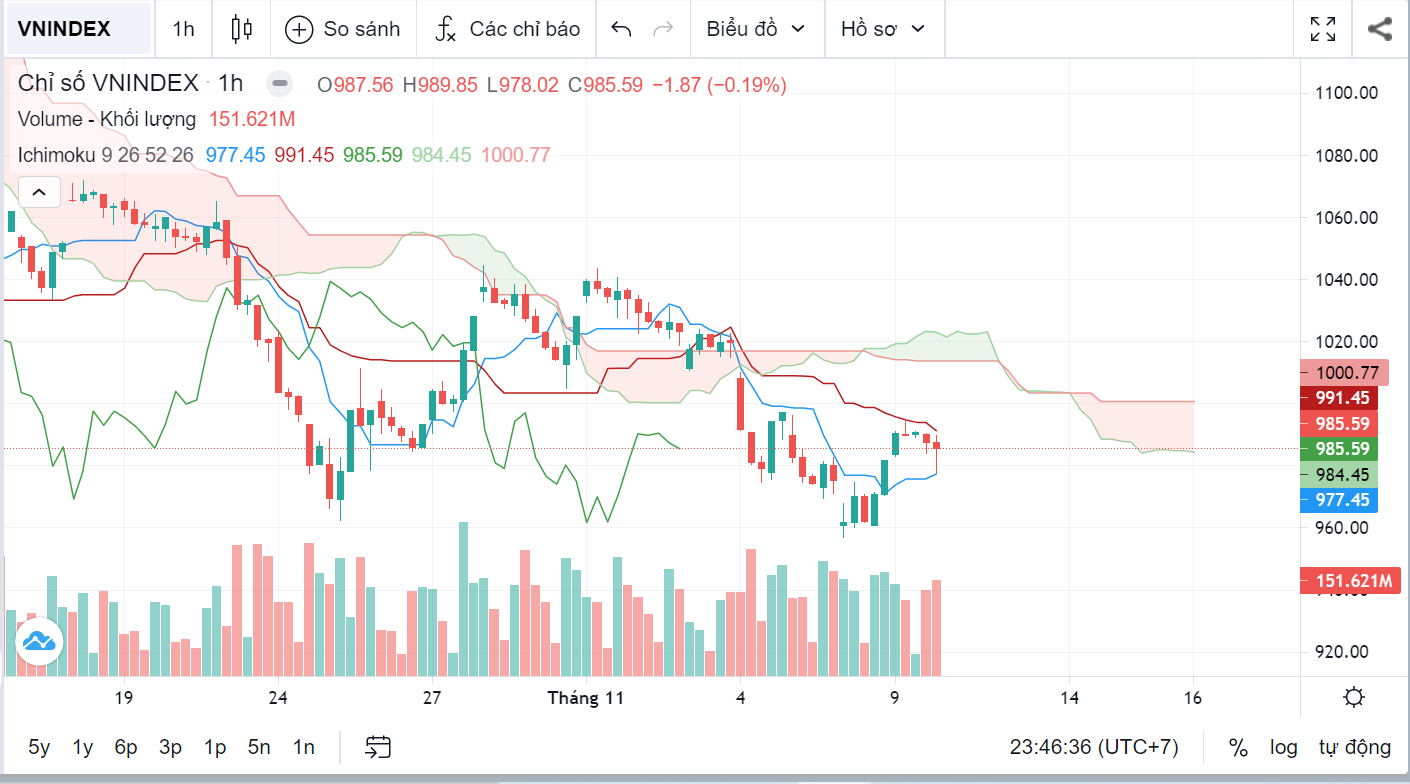Toggle percentage scale with % button

pyautogui.click(x=1238, y=747)
